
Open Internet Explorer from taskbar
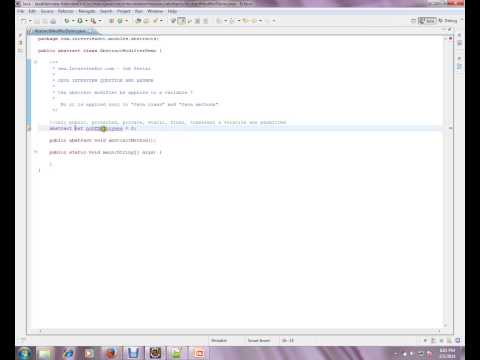point(68,353)
